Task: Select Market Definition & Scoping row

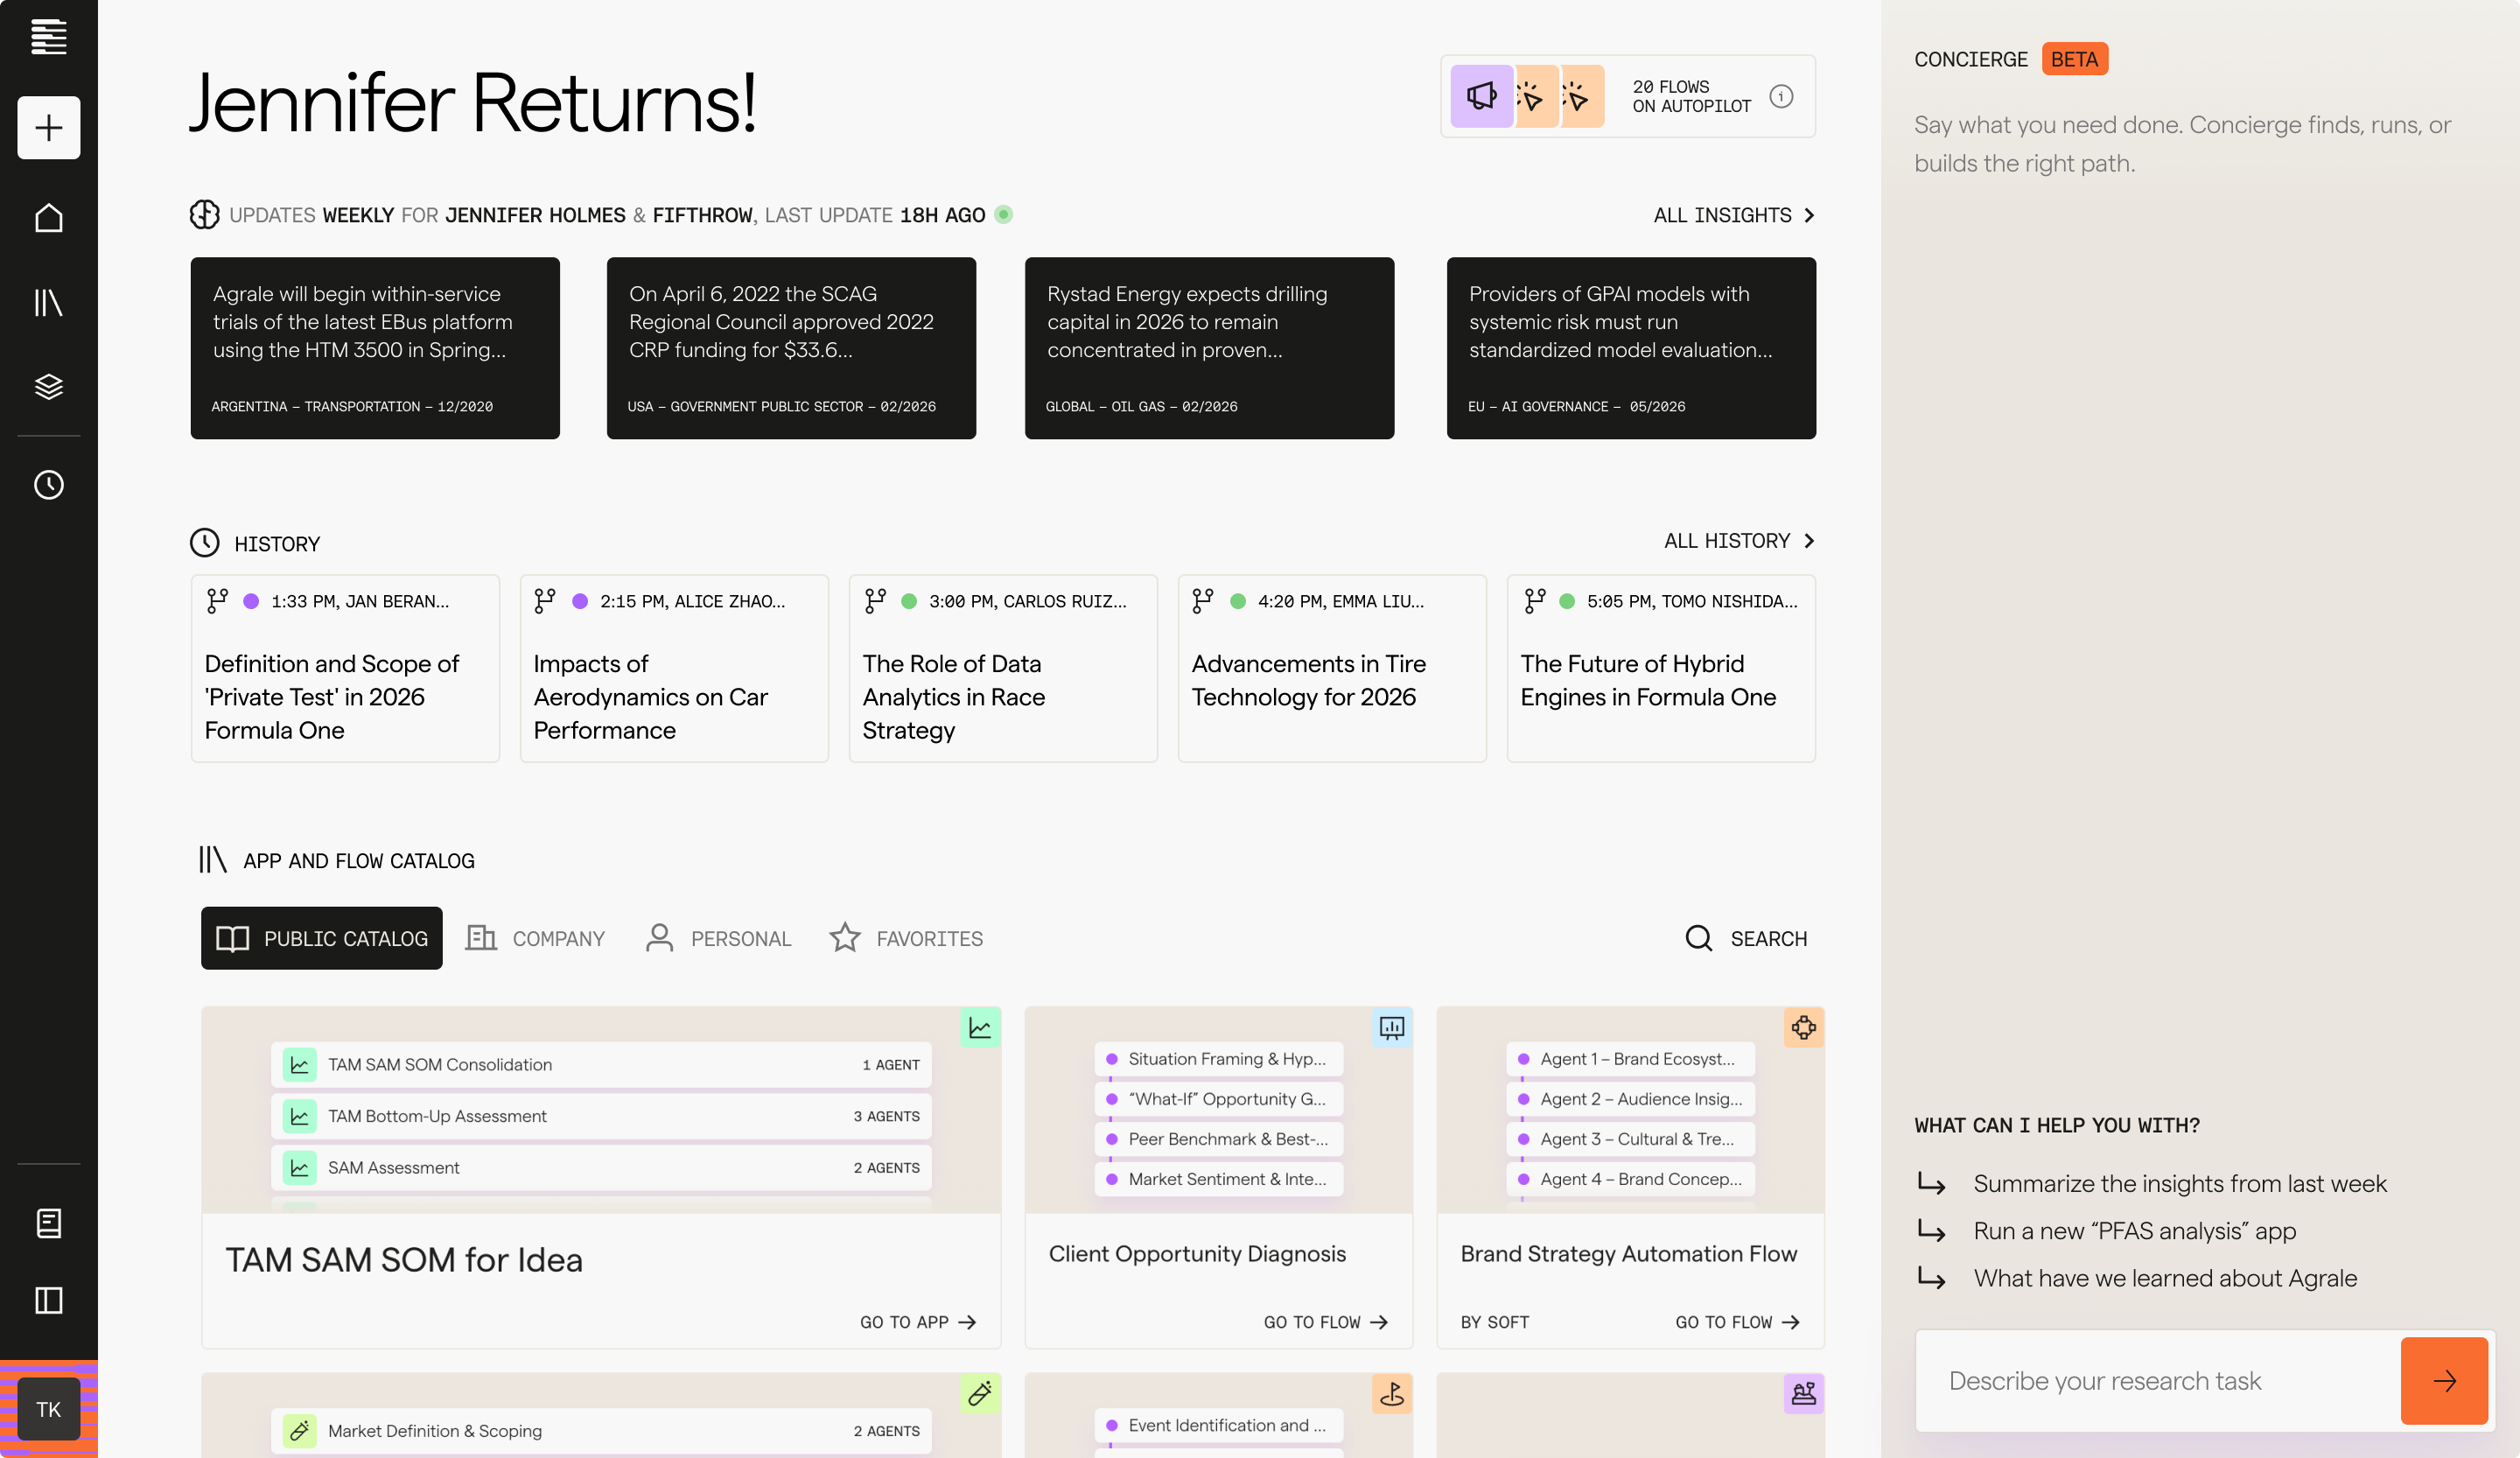Action: pyautogui.click(x=601, y=1431)
